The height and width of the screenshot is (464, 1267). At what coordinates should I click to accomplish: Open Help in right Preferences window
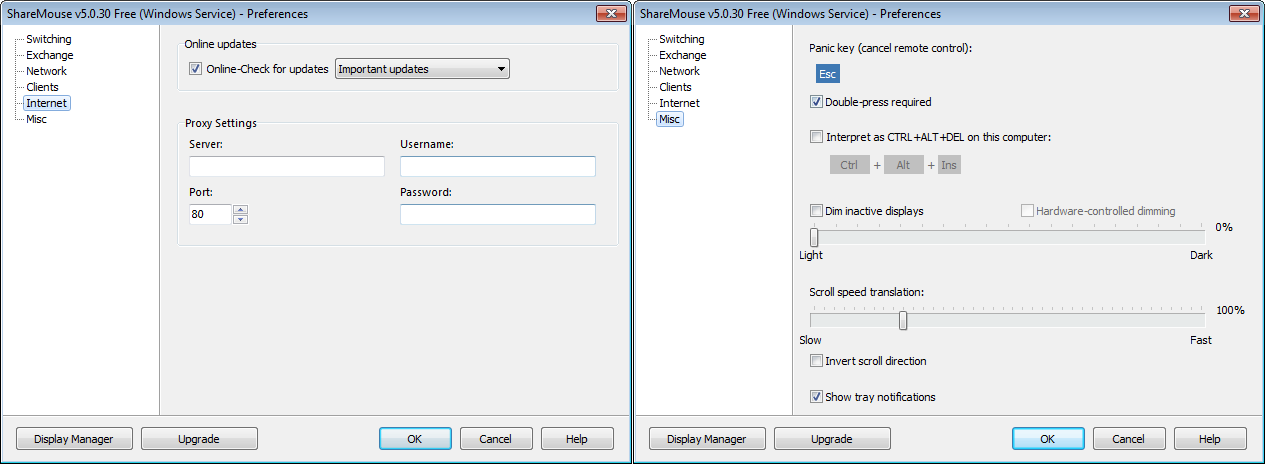pos(1210,439)
